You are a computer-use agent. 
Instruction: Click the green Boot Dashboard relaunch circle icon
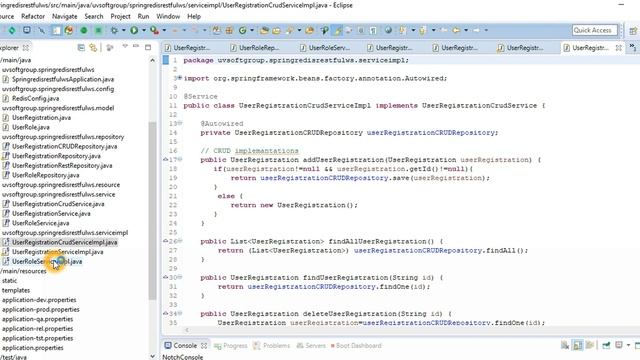pyautogui.click(x=84, y=30)
